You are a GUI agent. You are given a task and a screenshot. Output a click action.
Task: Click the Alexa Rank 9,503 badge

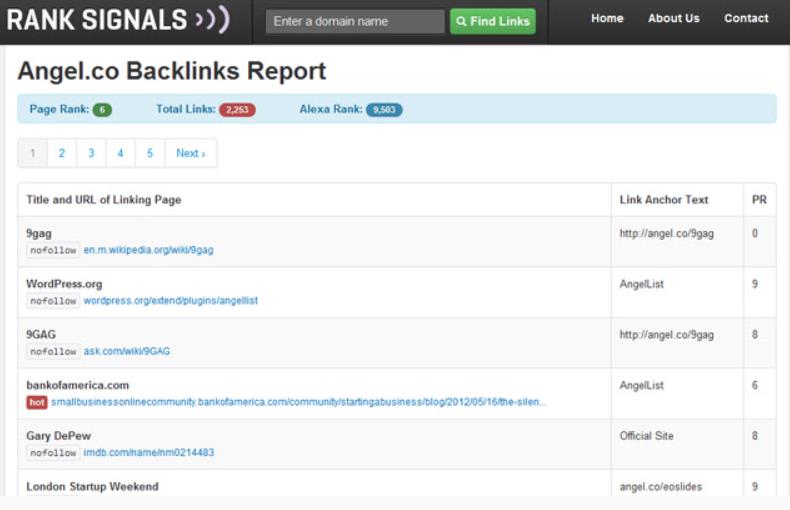point(384,110)
